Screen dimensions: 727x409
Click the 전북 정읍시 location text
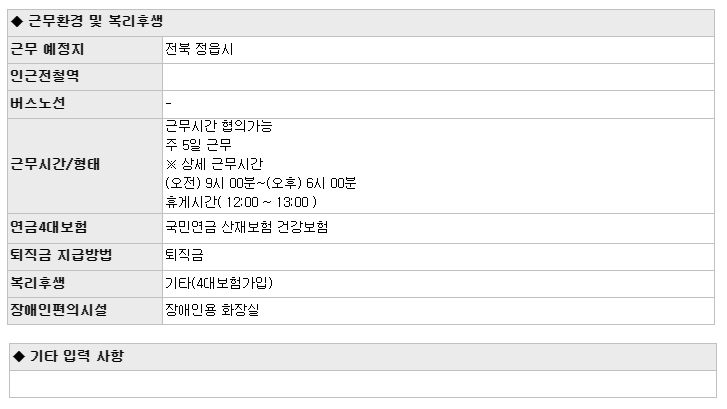[x=199, y=49]
